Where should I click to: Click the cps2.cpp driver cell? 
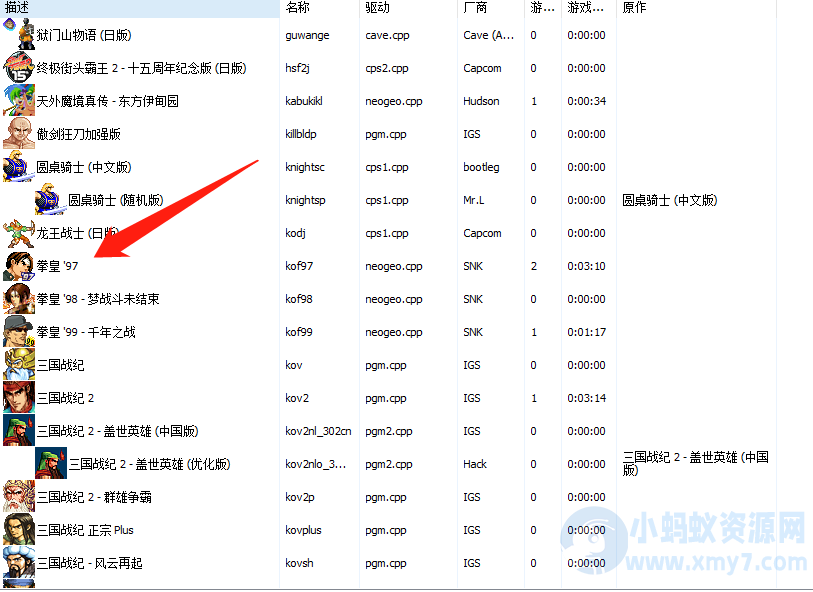(386, 68)
